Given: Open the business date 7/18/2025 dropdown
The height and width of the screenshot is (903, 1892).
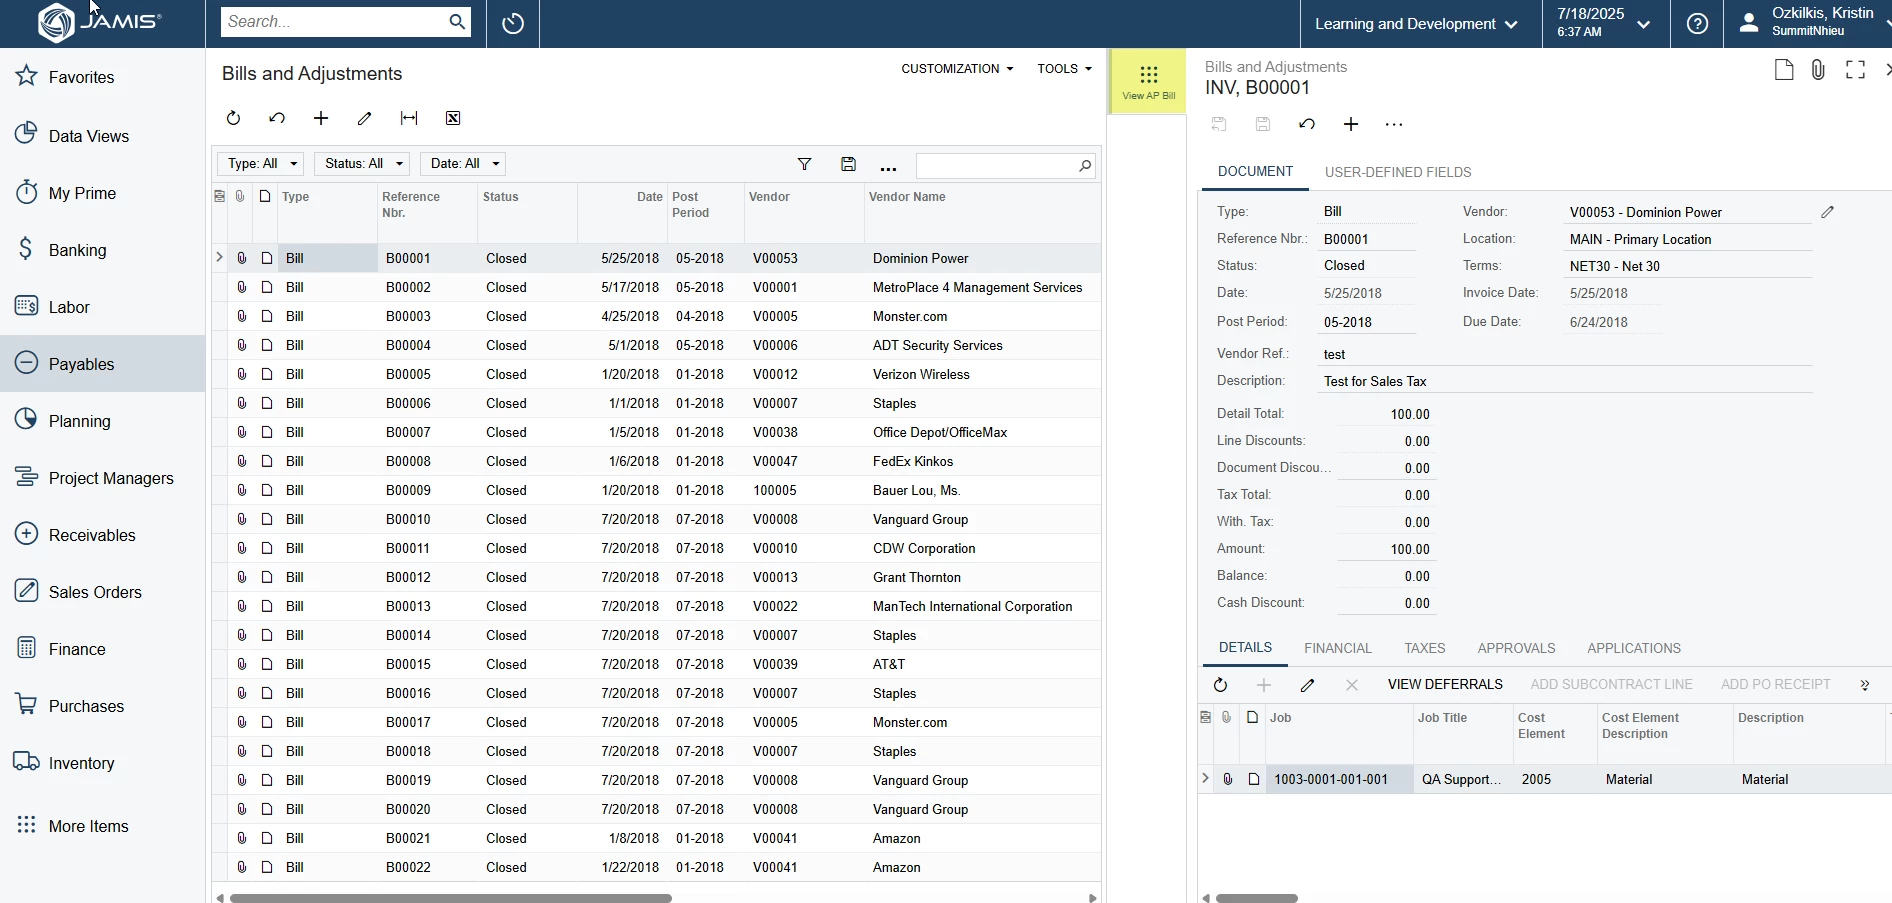Looking at the screenshot, I should coord(1603,23).
